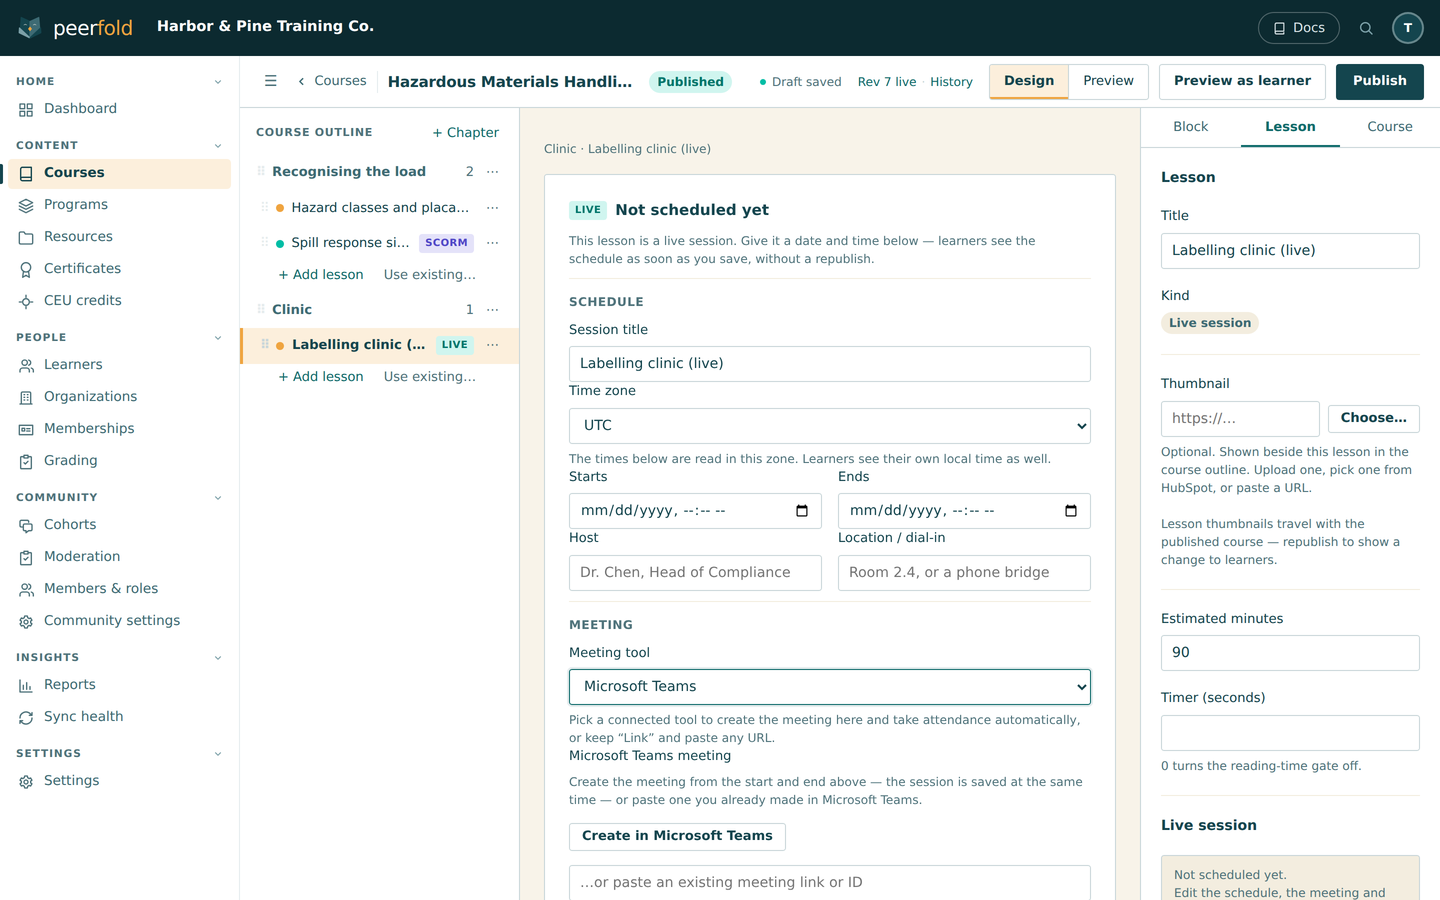Click the Moderation clipboard icon
Viewport: 1440px width, 900px height.
[x=26, y=557]
